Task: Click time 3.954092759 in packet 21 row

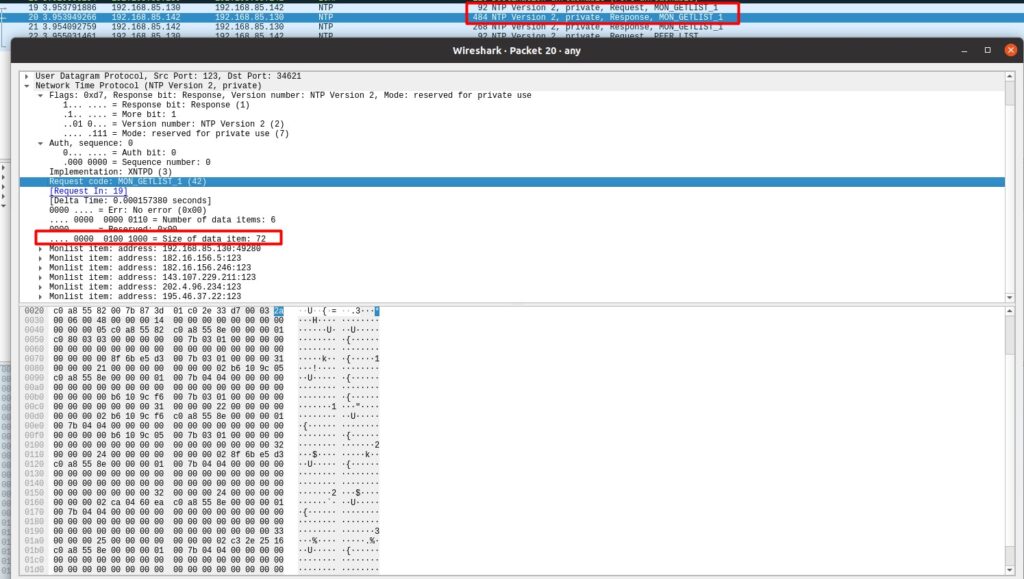Action: pyautogui.click(x=69, y=27)
